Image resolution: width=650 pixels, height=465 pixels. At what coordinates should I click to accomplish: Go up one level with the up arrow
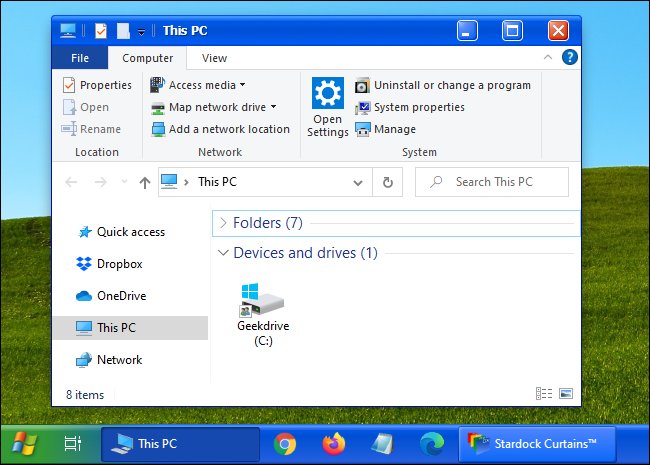pos(145,182)
